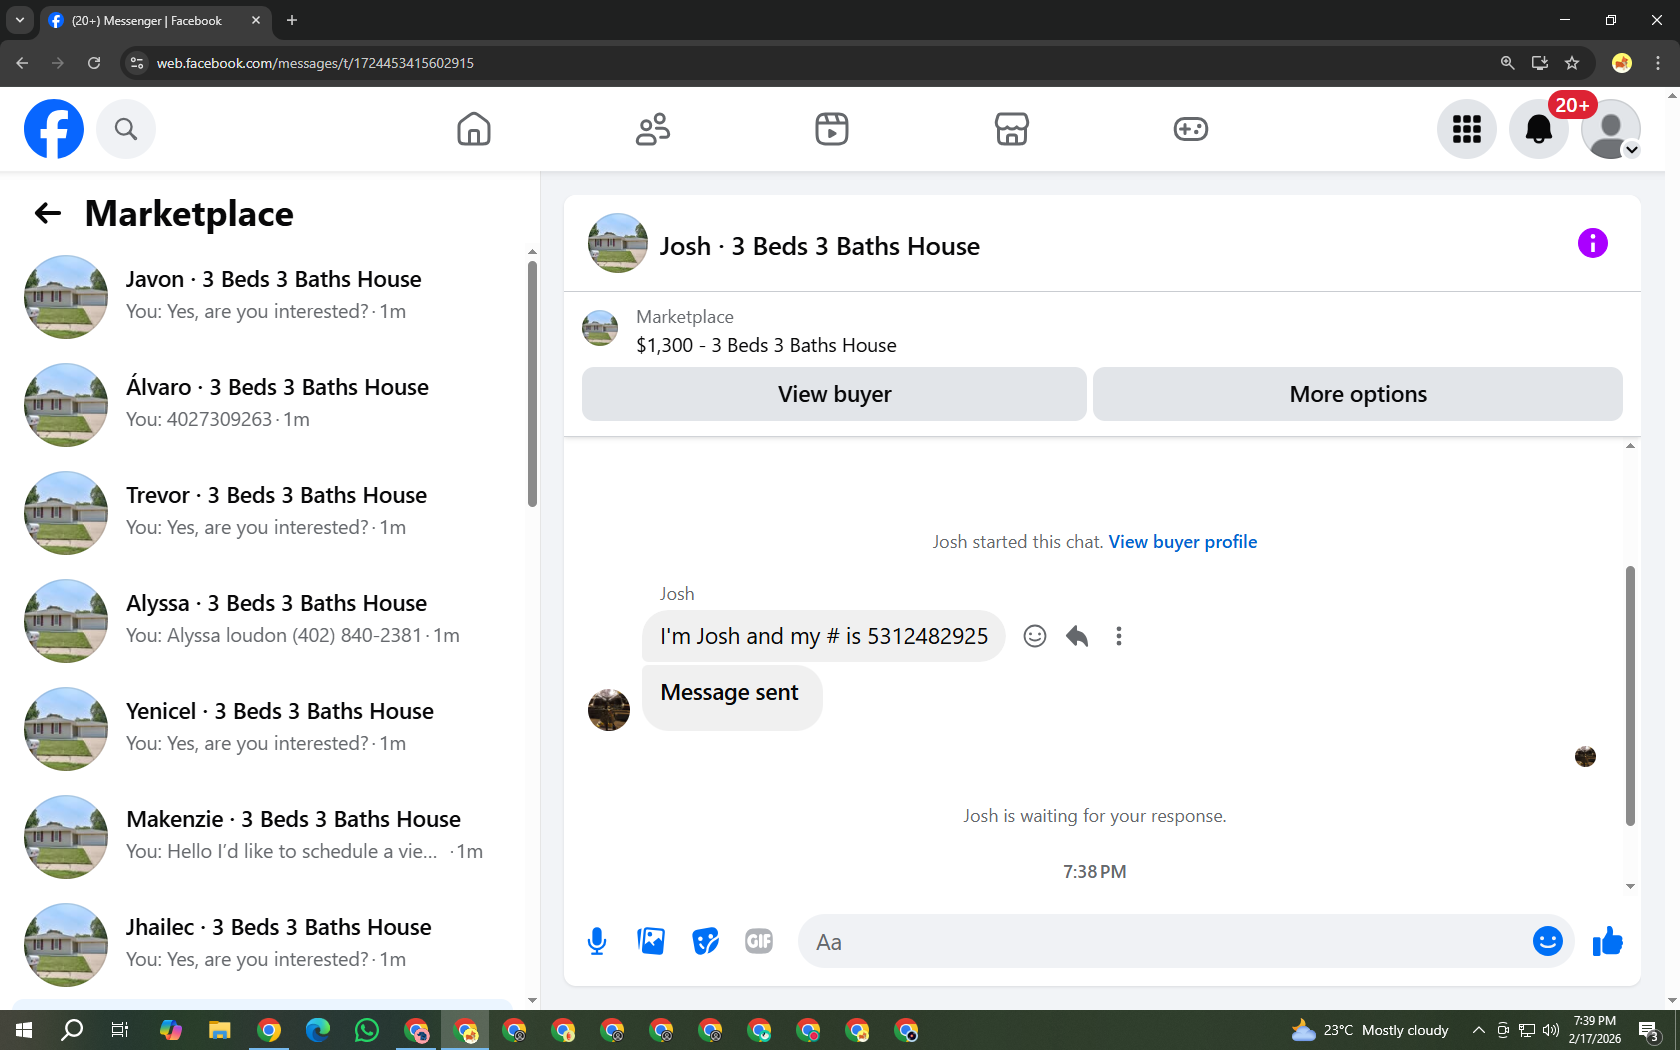Record a voice clip with microphone
Viewport: 1680px width, 1050px height.
pos(597,941)
